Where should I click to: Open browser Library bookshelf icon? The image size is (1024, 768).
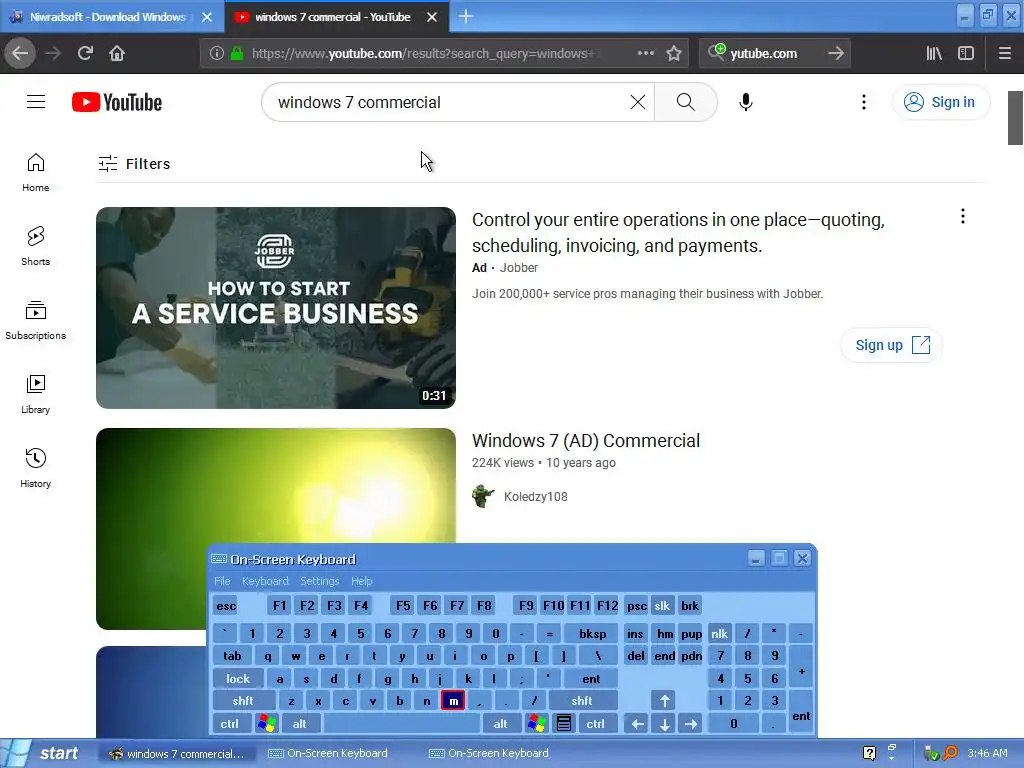click(934, 53)
